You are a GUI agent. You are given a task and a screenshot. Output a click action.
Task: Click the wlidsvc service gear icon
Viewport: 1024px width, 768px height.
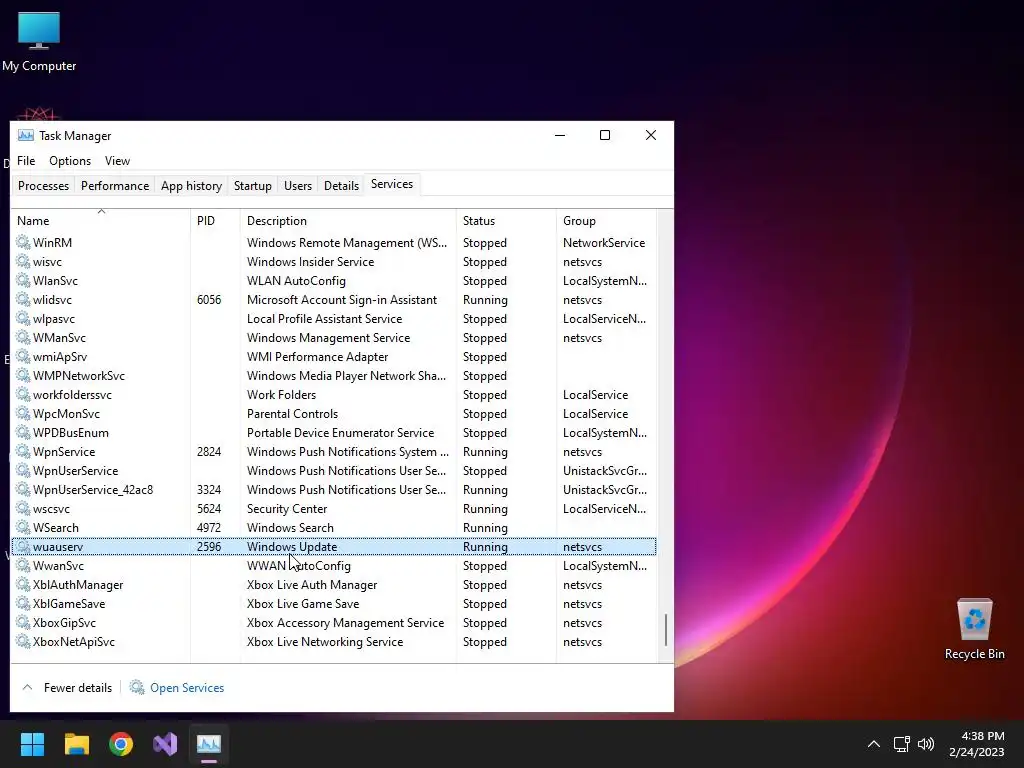click(23, 300)
